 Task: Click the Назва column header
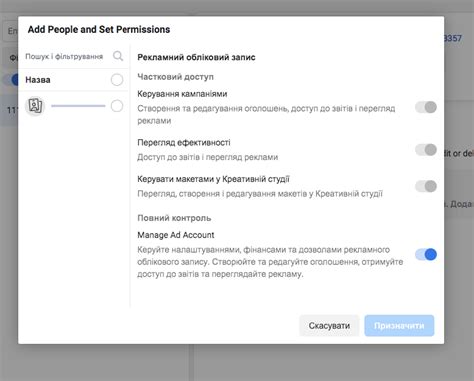tap(38, 80)
